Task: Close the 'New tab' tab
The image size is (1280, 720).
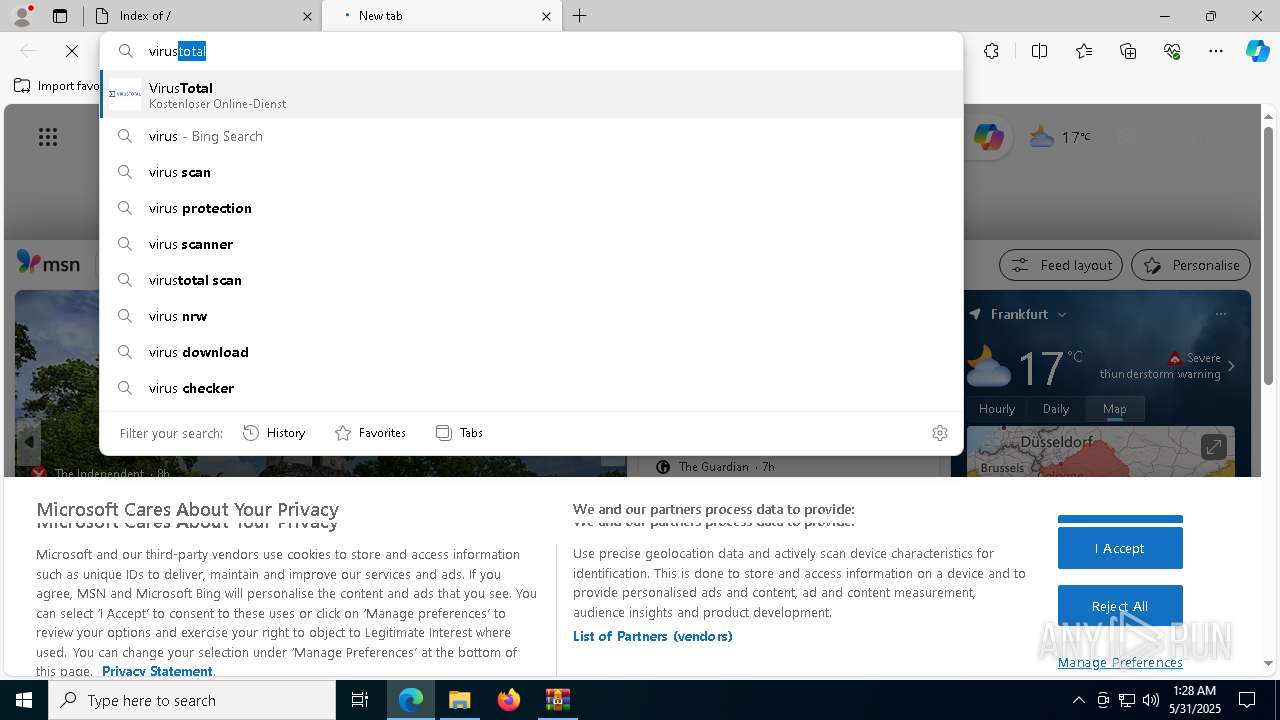Action: [x=546, y=16]
